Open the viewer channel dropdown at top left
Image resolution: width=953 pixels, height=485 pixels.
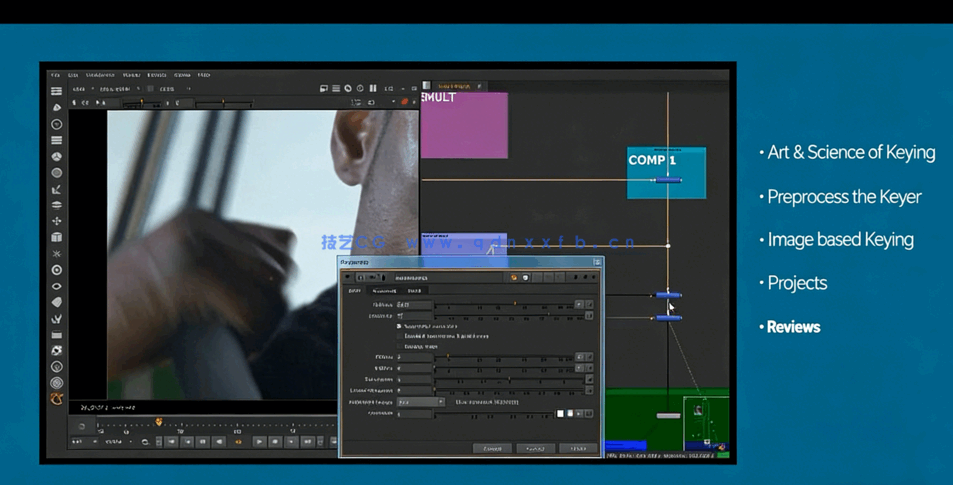point(82,89)
